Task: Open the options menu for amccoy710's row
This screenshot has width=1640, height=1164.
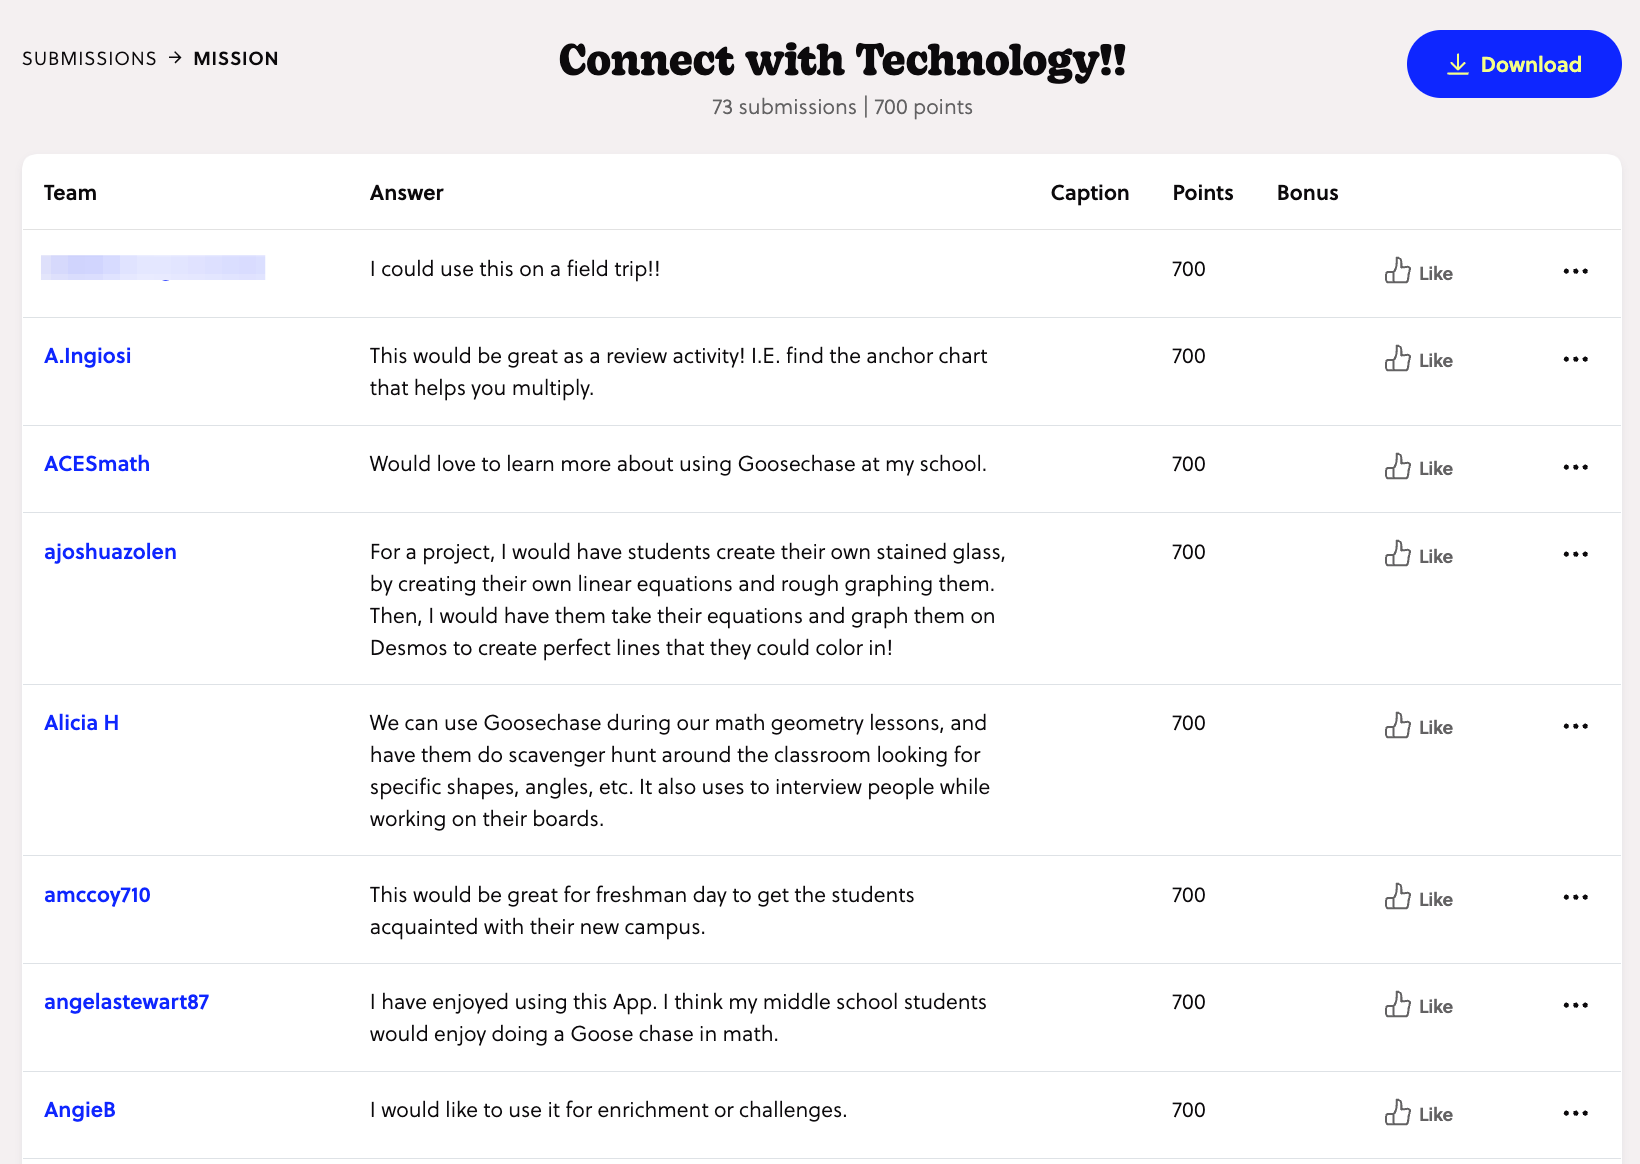Action: tap(1575, 897)
